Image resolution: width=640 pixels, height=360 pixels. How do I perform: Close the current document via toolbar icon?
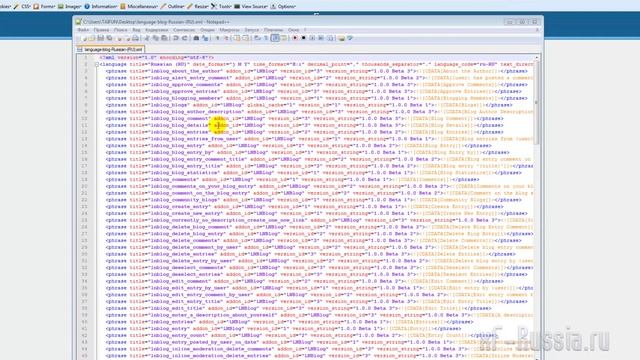[x=119, y=38]
